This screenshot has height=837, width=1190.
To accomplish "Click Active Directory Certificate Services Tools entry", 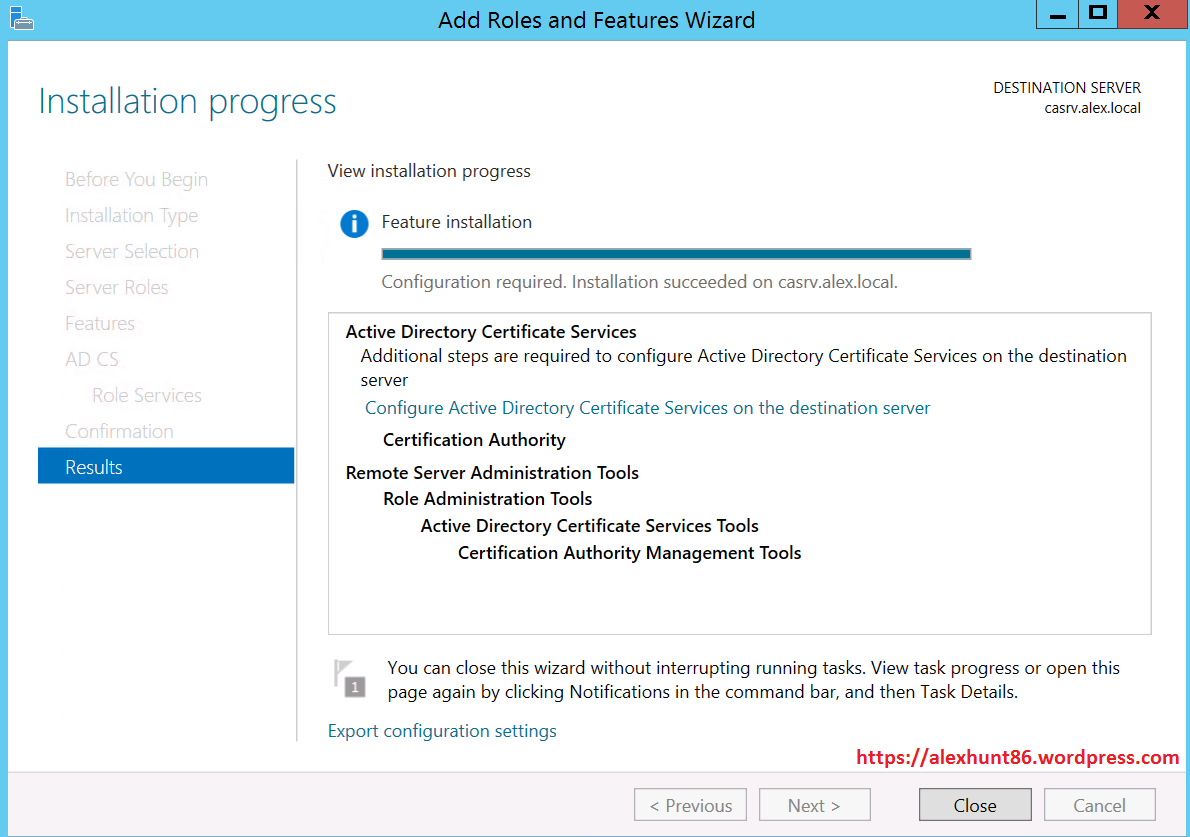I will click(x=590, y=526).
